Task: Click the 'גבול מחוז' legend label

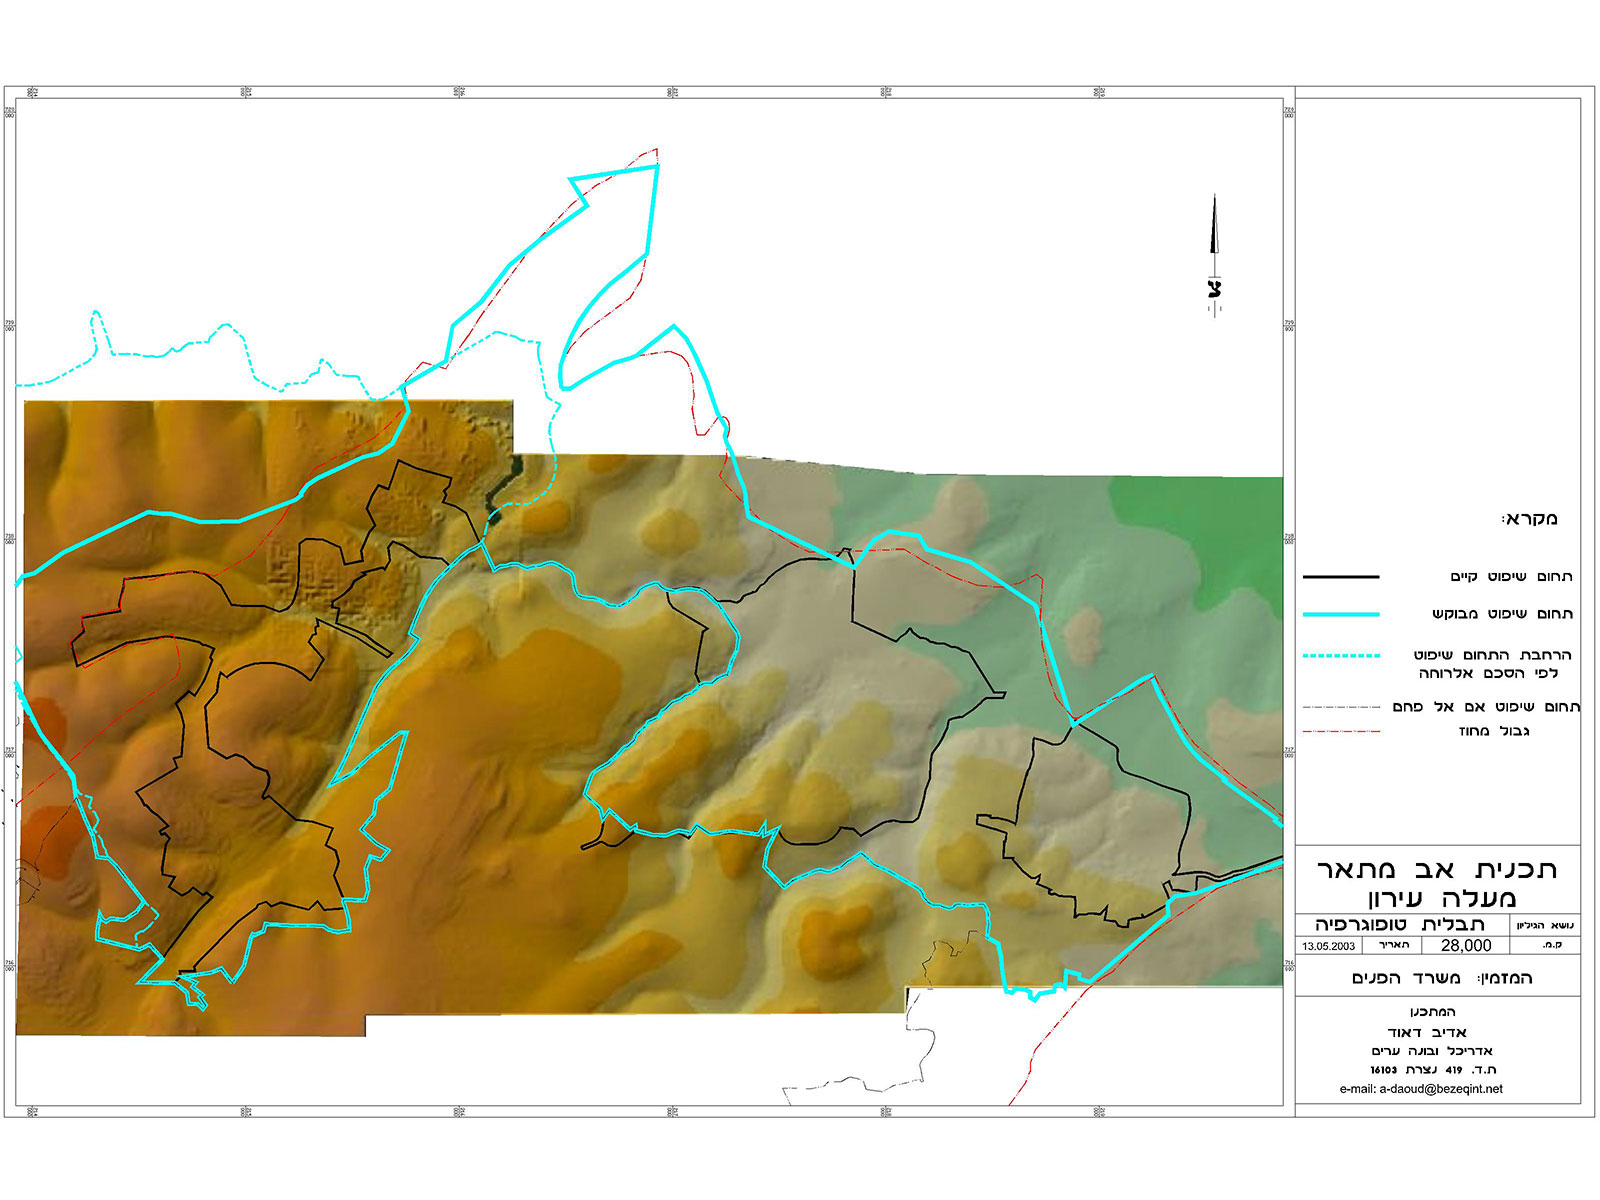Action: [x=1494, y=732]
